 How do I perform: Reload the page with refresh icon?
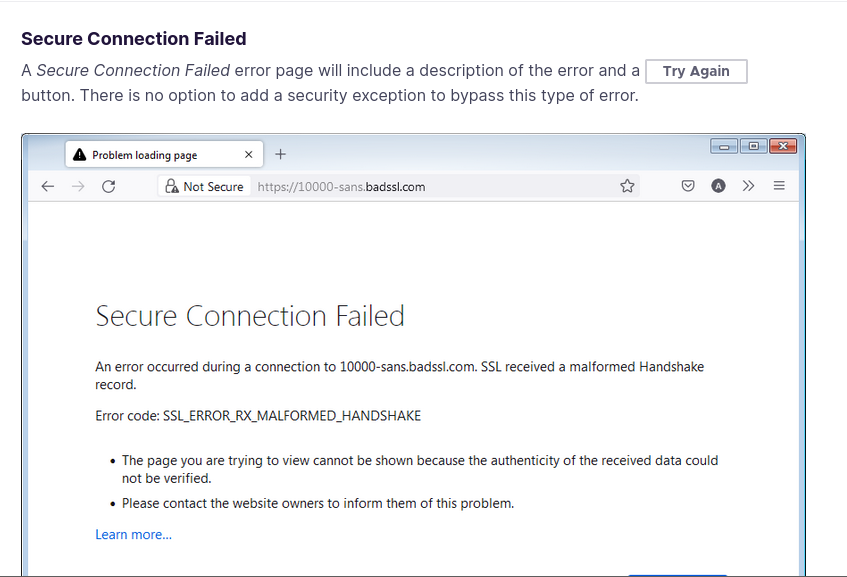point(109,186)
